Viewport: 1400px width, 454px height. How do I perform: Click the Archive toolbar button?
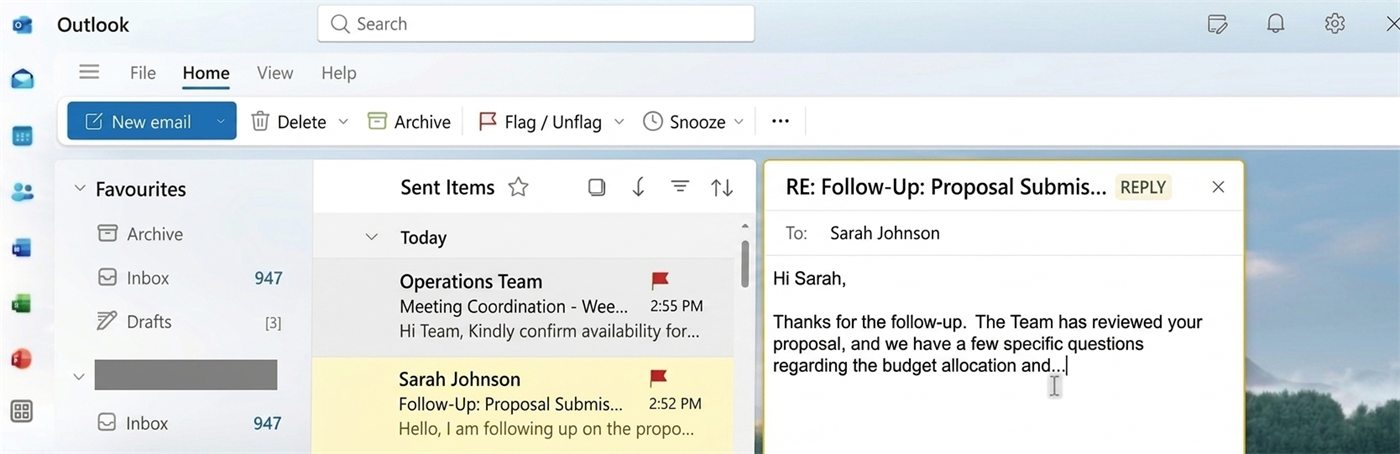point(409,122)
